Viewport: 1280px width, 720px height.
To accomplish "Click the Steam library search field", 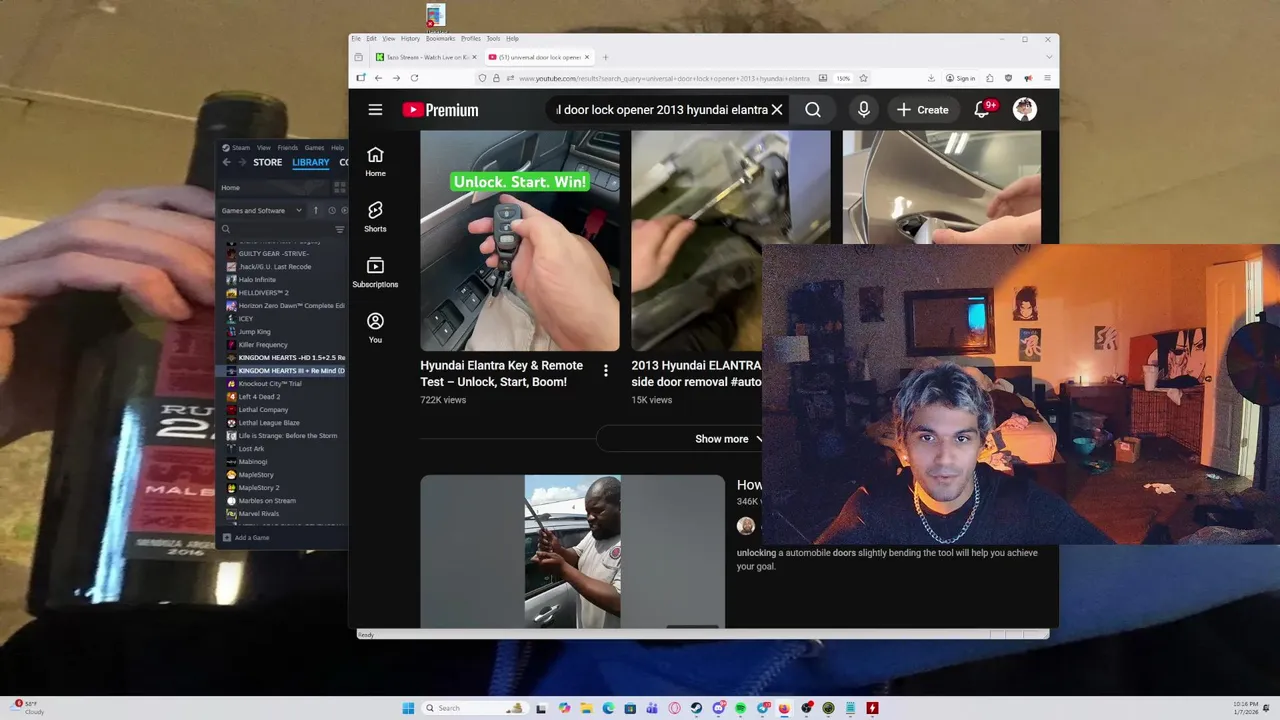I will (275, 229).
